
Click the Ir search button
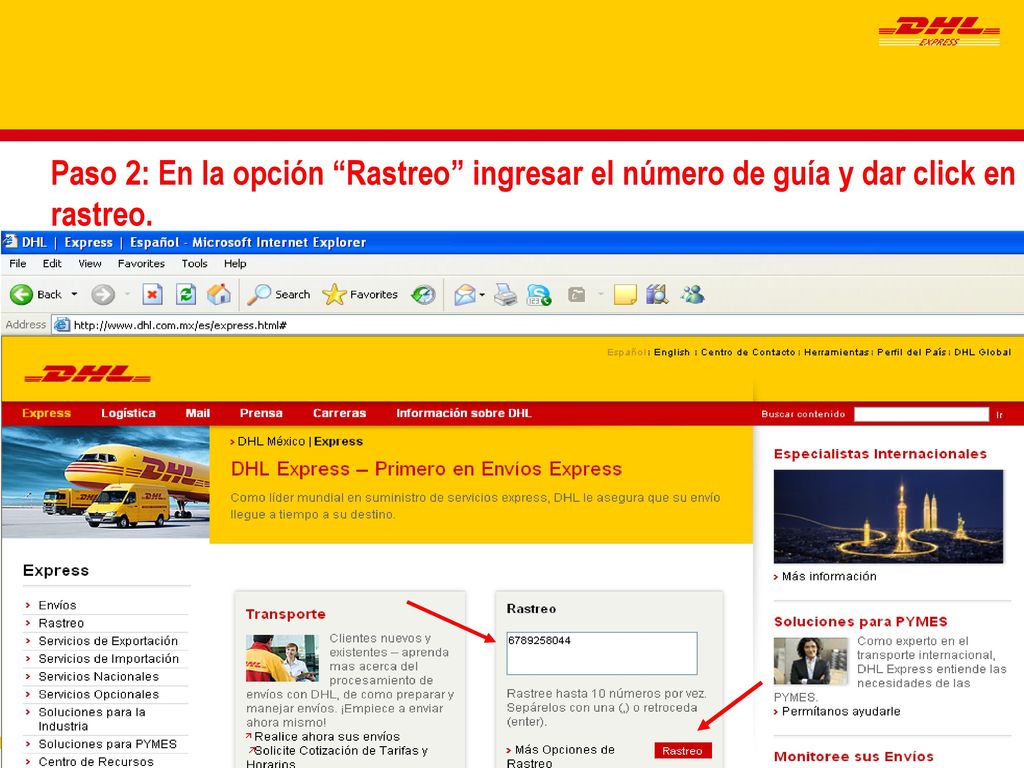pos(999,415)
